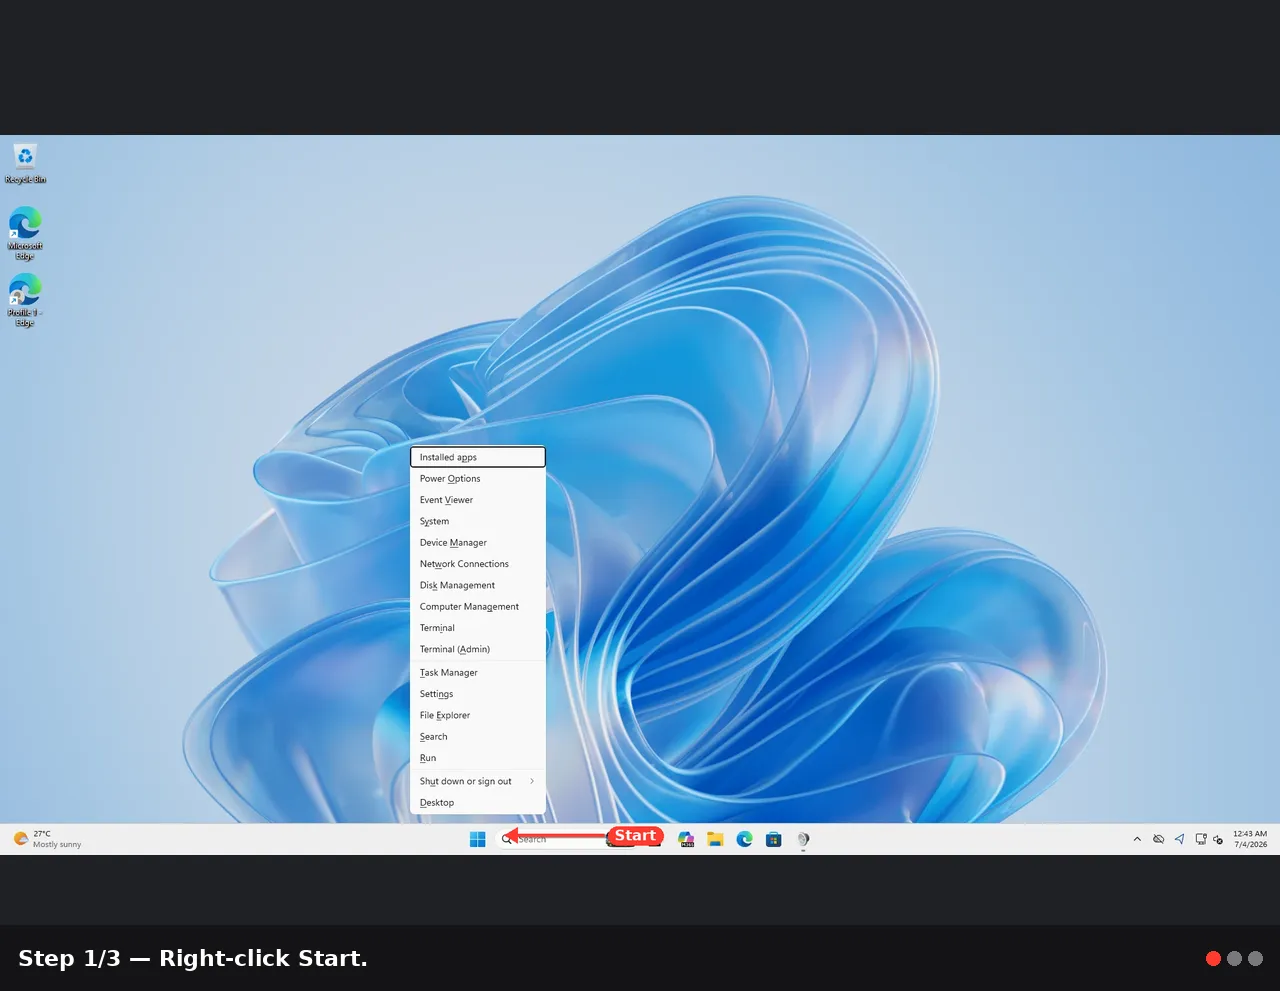
Task: Click the Windows Start button
Action: [478, 839]
